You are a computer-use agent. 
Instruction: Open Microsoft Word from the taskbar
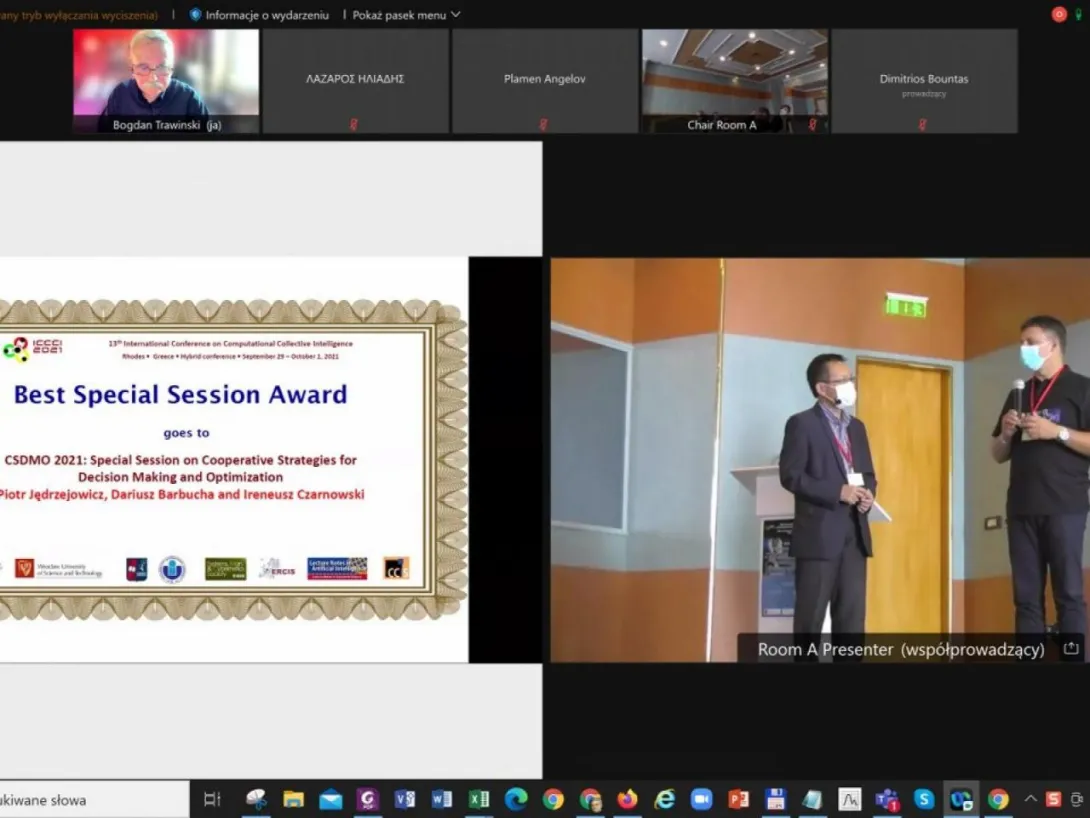441,799
